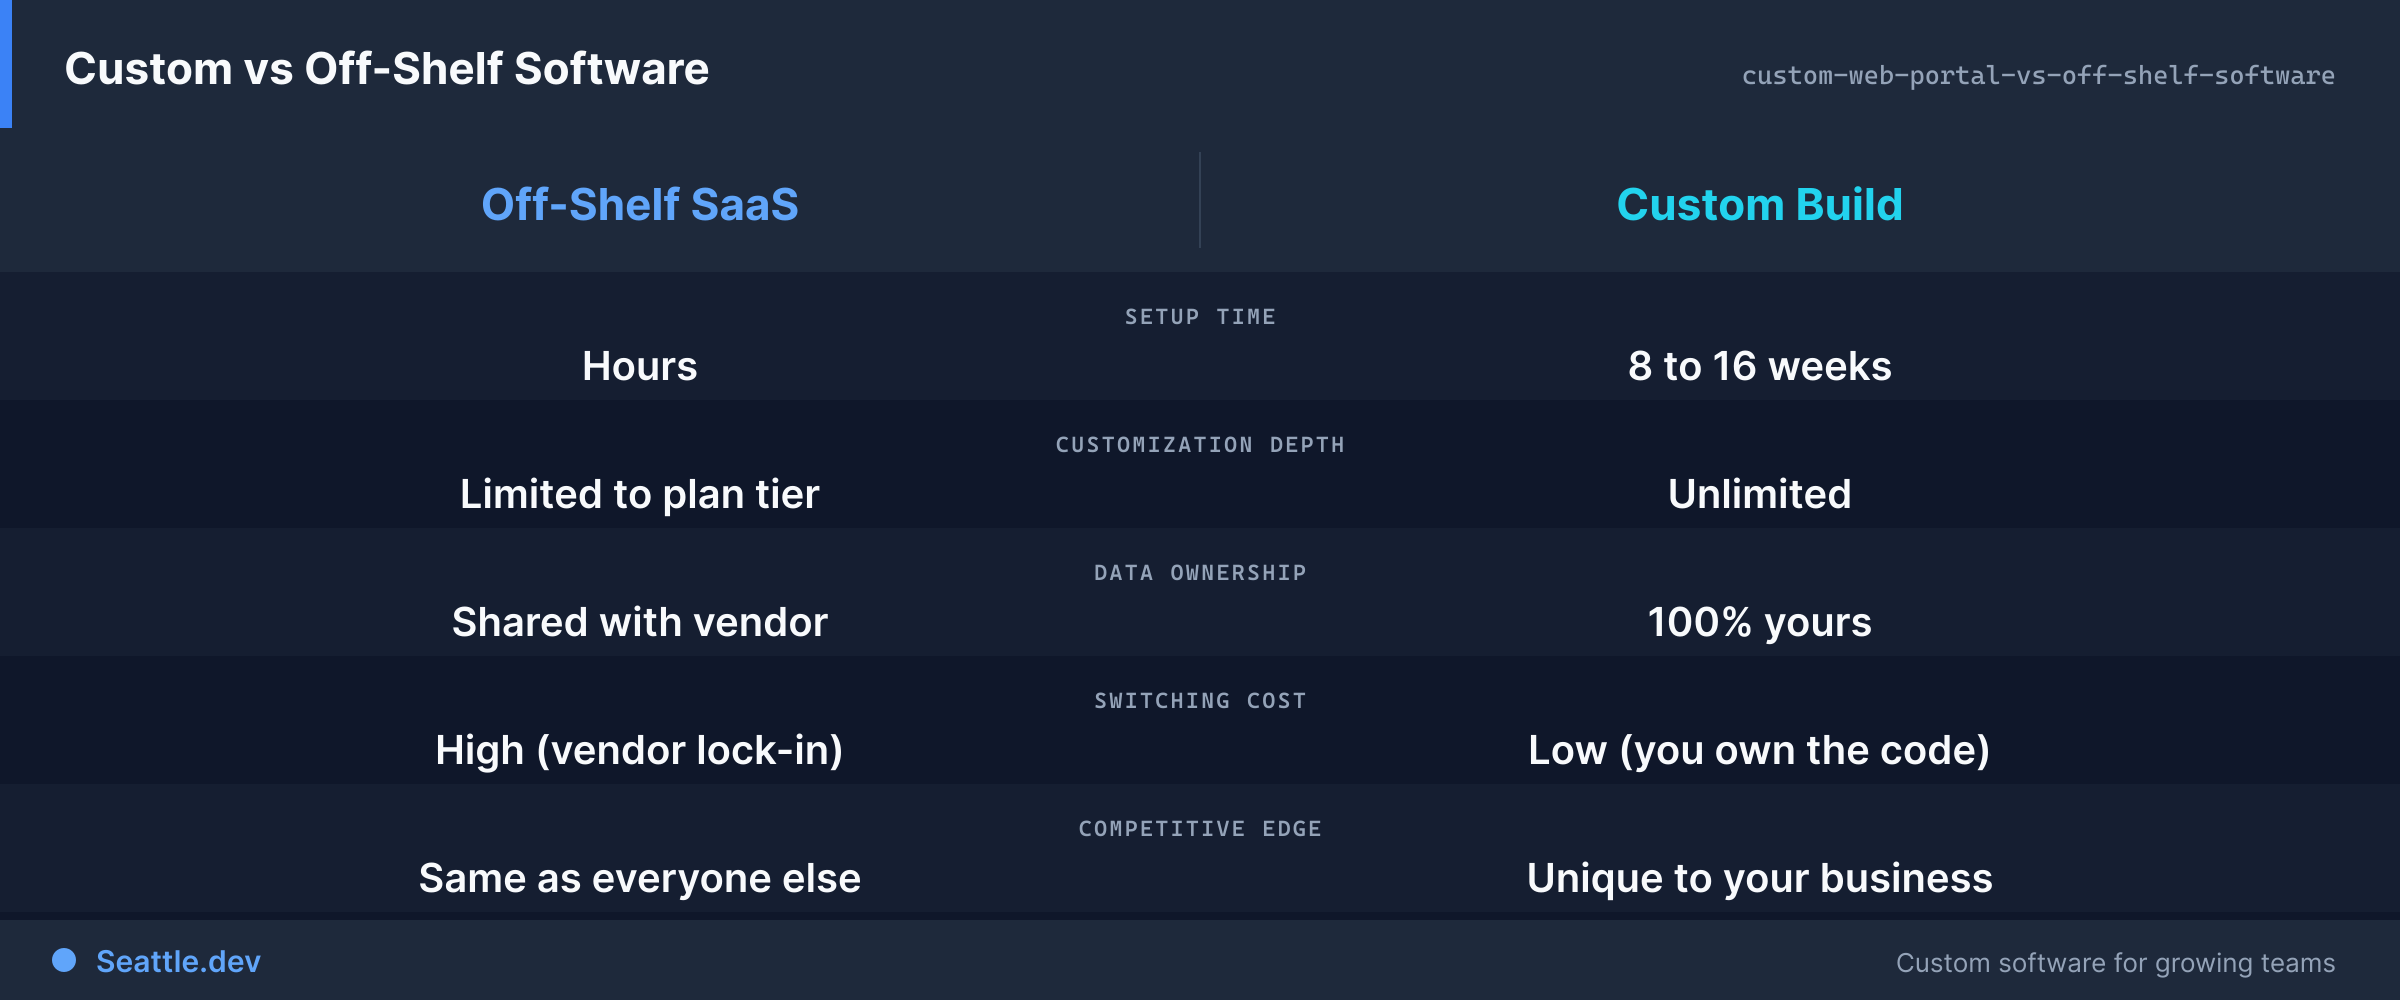This screenshot has height=1000, width=2400.
Task: Select the Custom Build column heading
Action: coord(1760,204)
